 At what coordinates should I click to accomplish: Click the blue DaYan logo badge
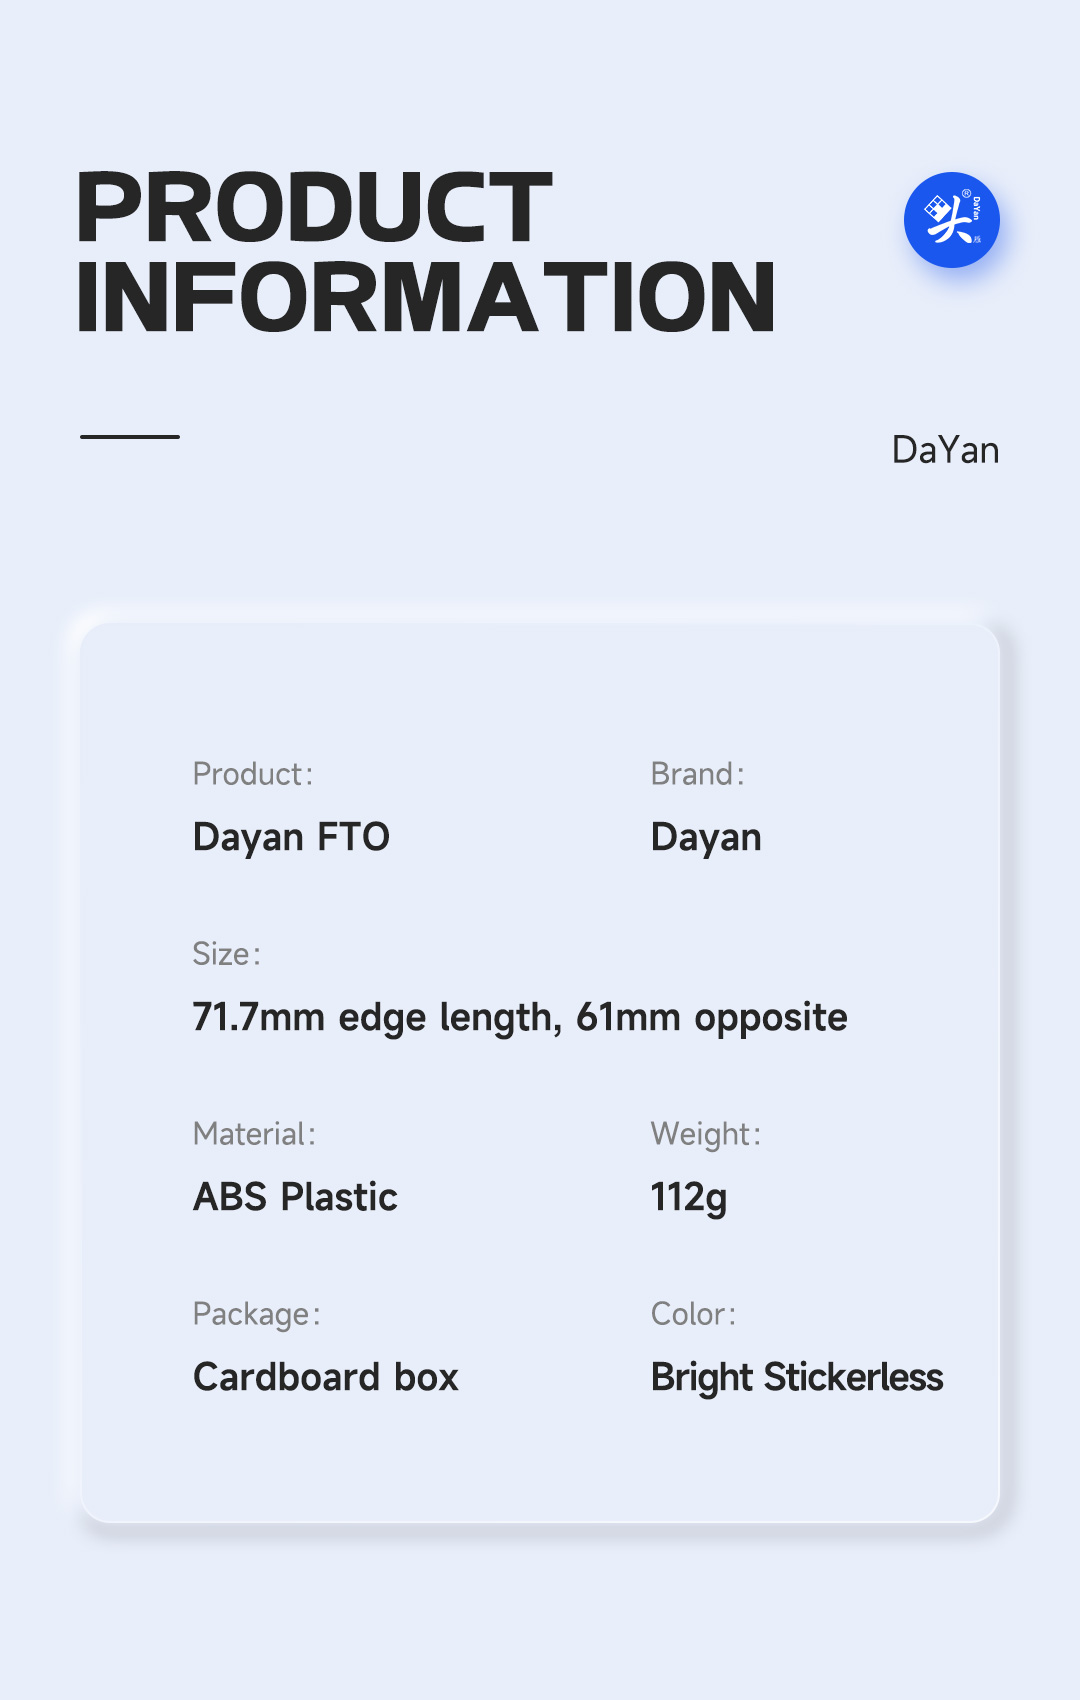951,220
